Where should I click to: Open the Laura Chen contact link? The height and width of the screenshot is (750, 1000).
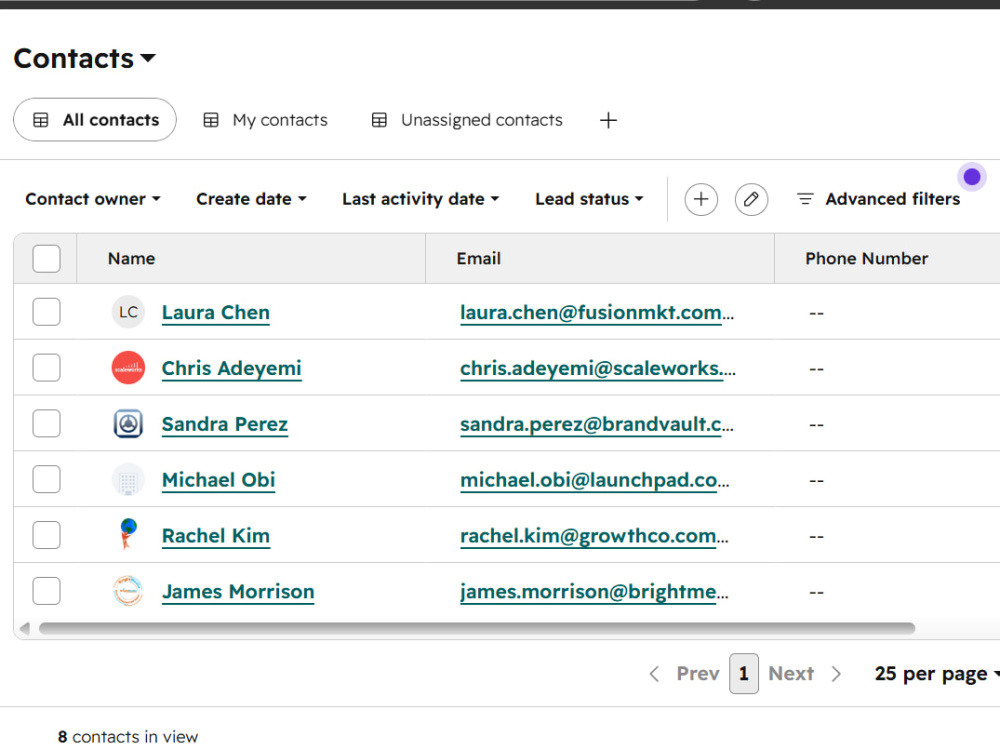[x=216, y=312]
